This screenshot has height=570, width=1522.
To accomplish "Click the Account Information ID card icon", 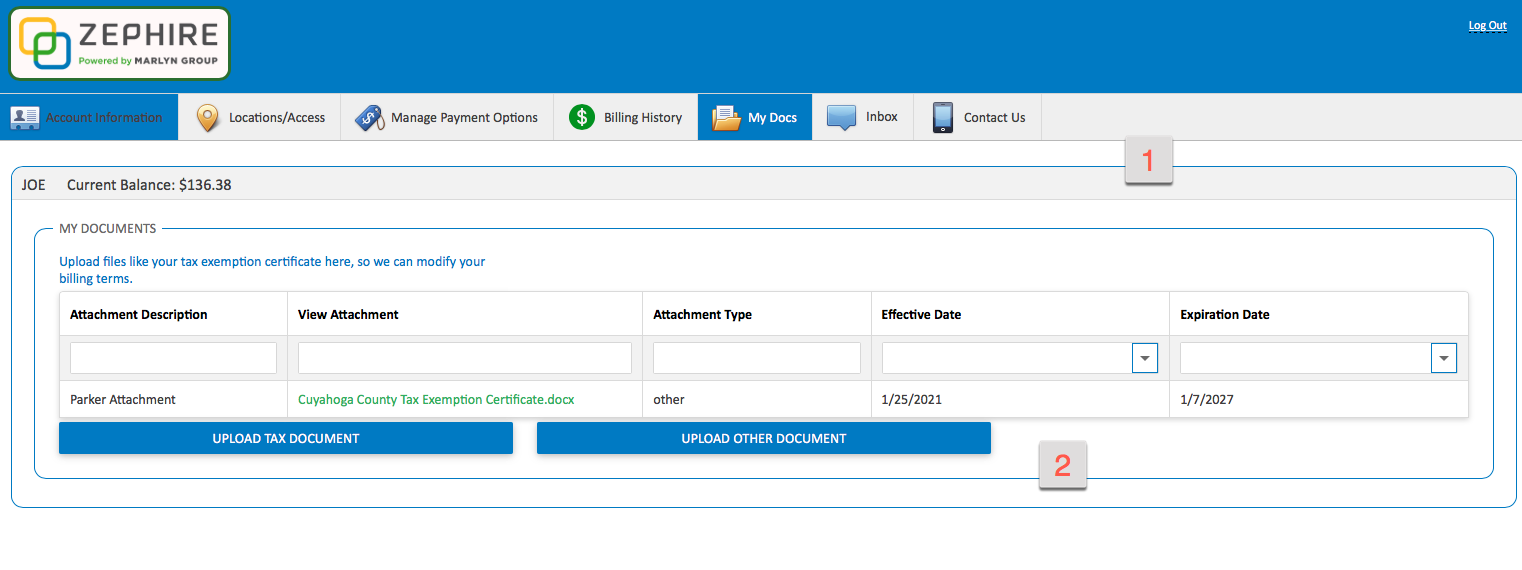I will pyautogui.click(x=25, y=117).
